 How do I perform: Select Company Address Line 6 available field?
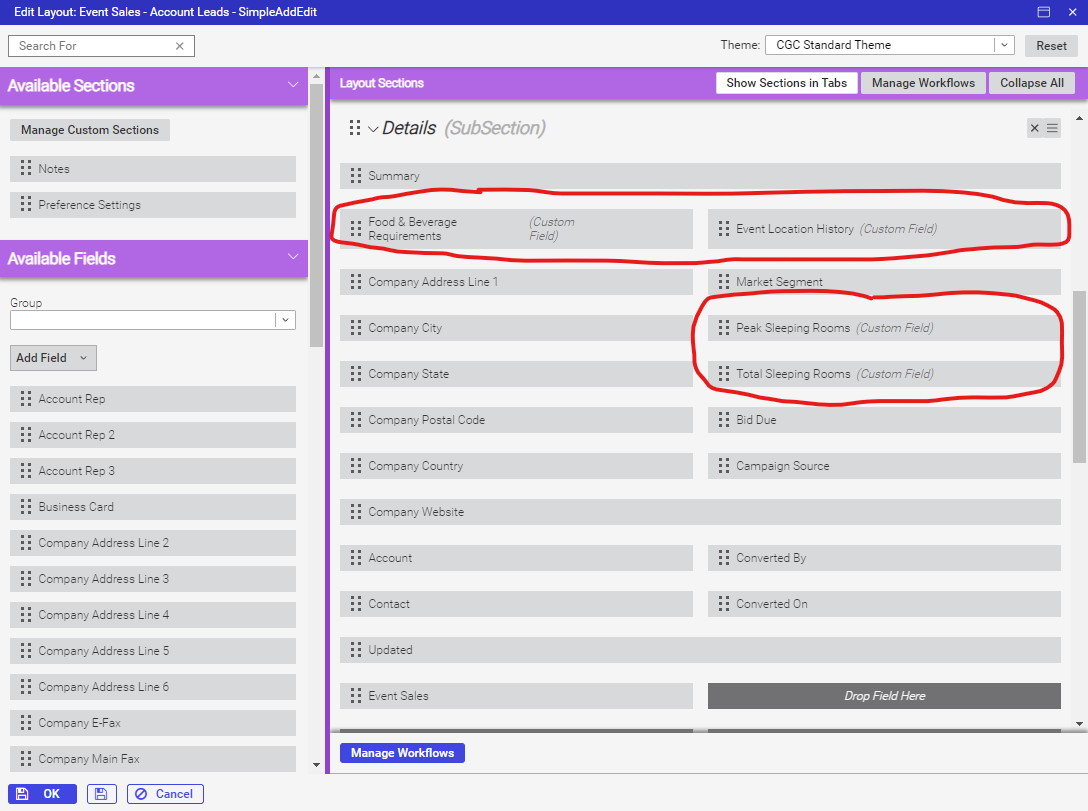tap(153, 688)
